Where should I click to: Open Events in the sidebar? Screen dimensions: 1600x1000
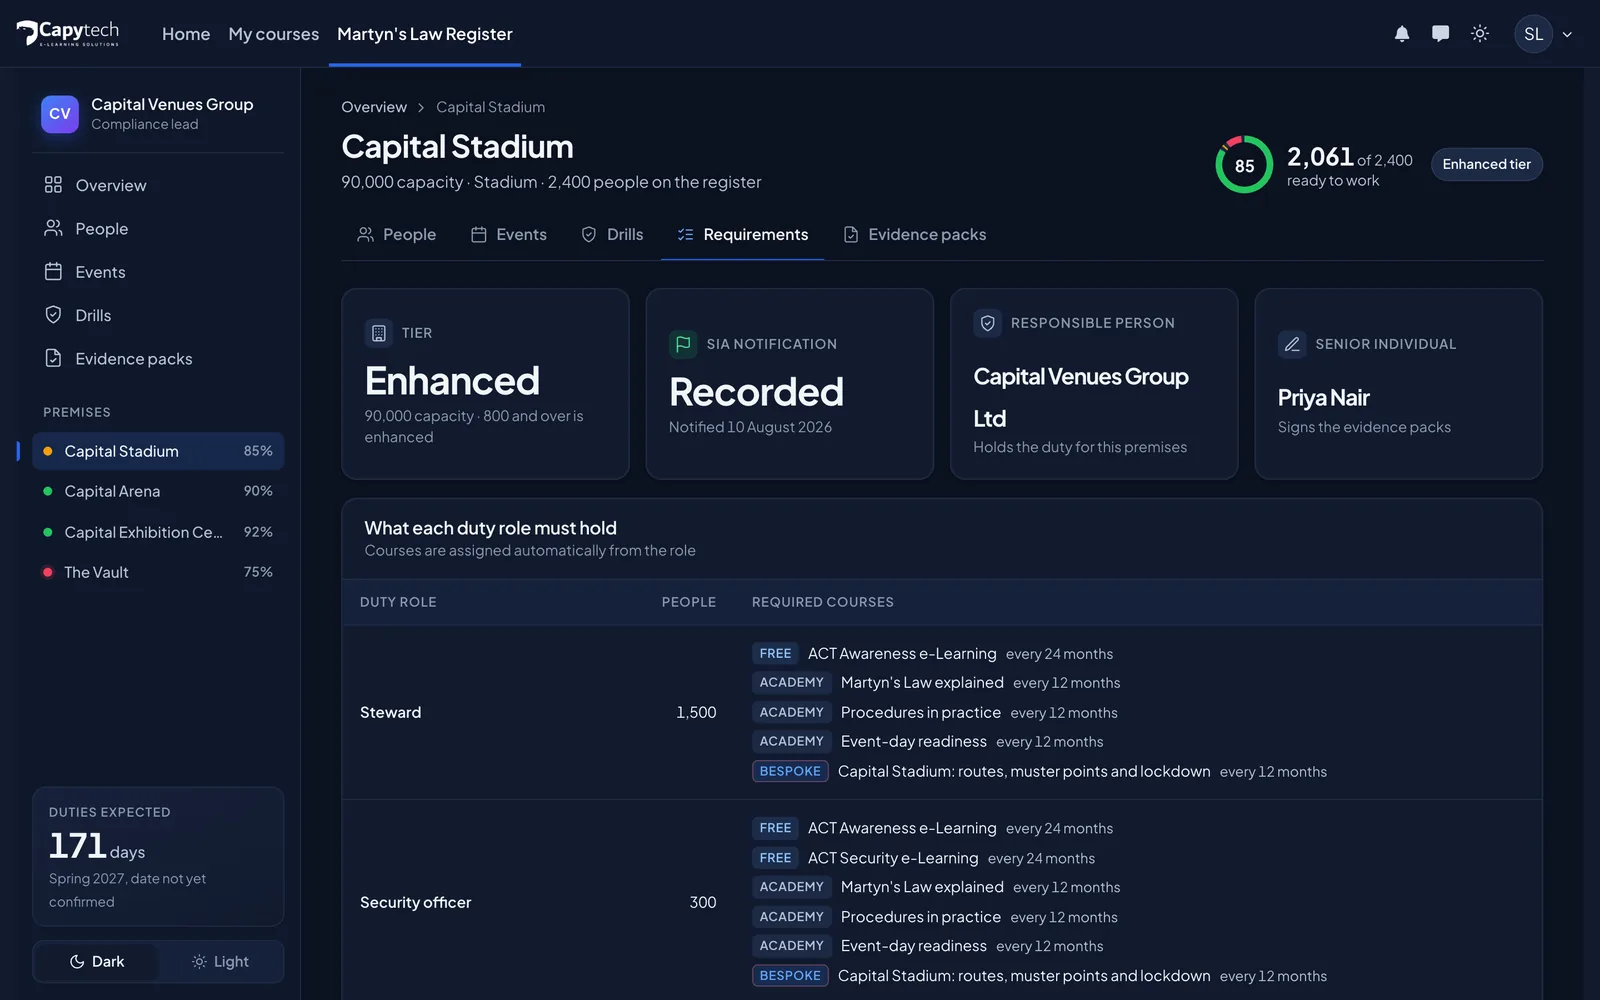158,272
